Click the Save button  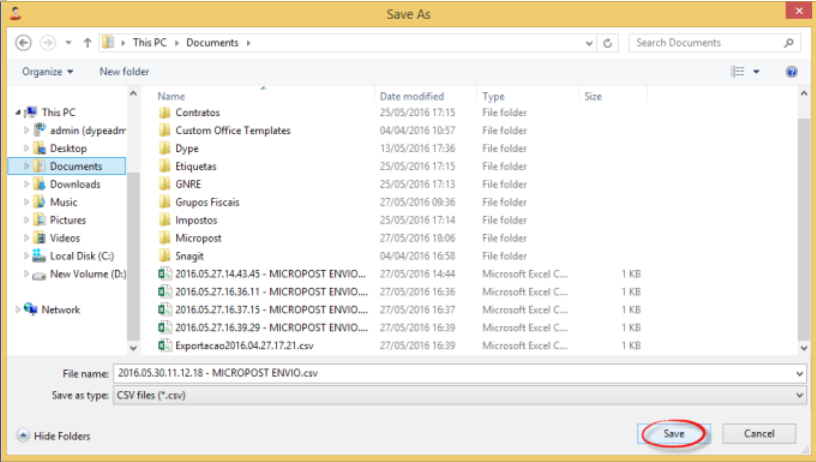tap(674, 434)
